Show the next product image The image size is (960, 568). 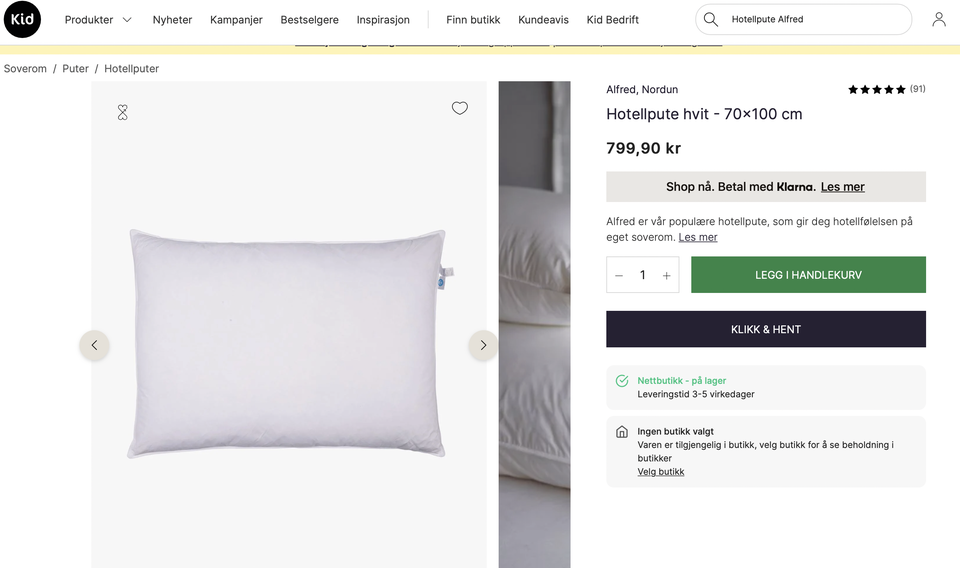[x=483, y=345]
